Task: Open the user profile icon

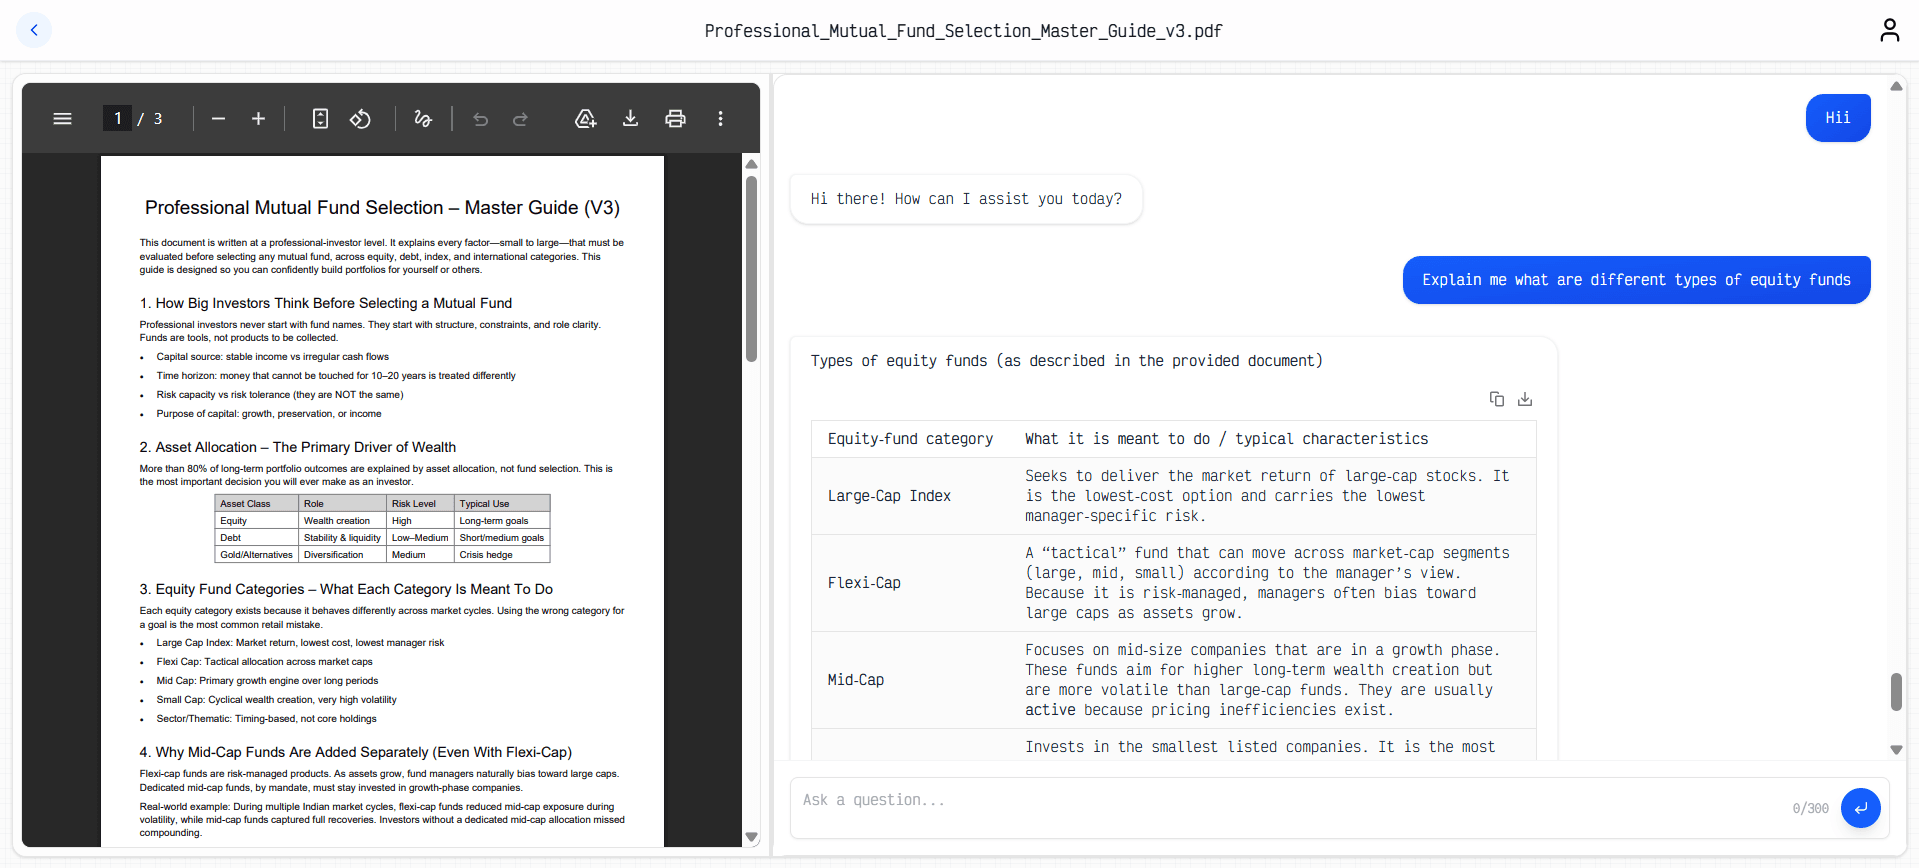Action: click(x=1889, y=30)
